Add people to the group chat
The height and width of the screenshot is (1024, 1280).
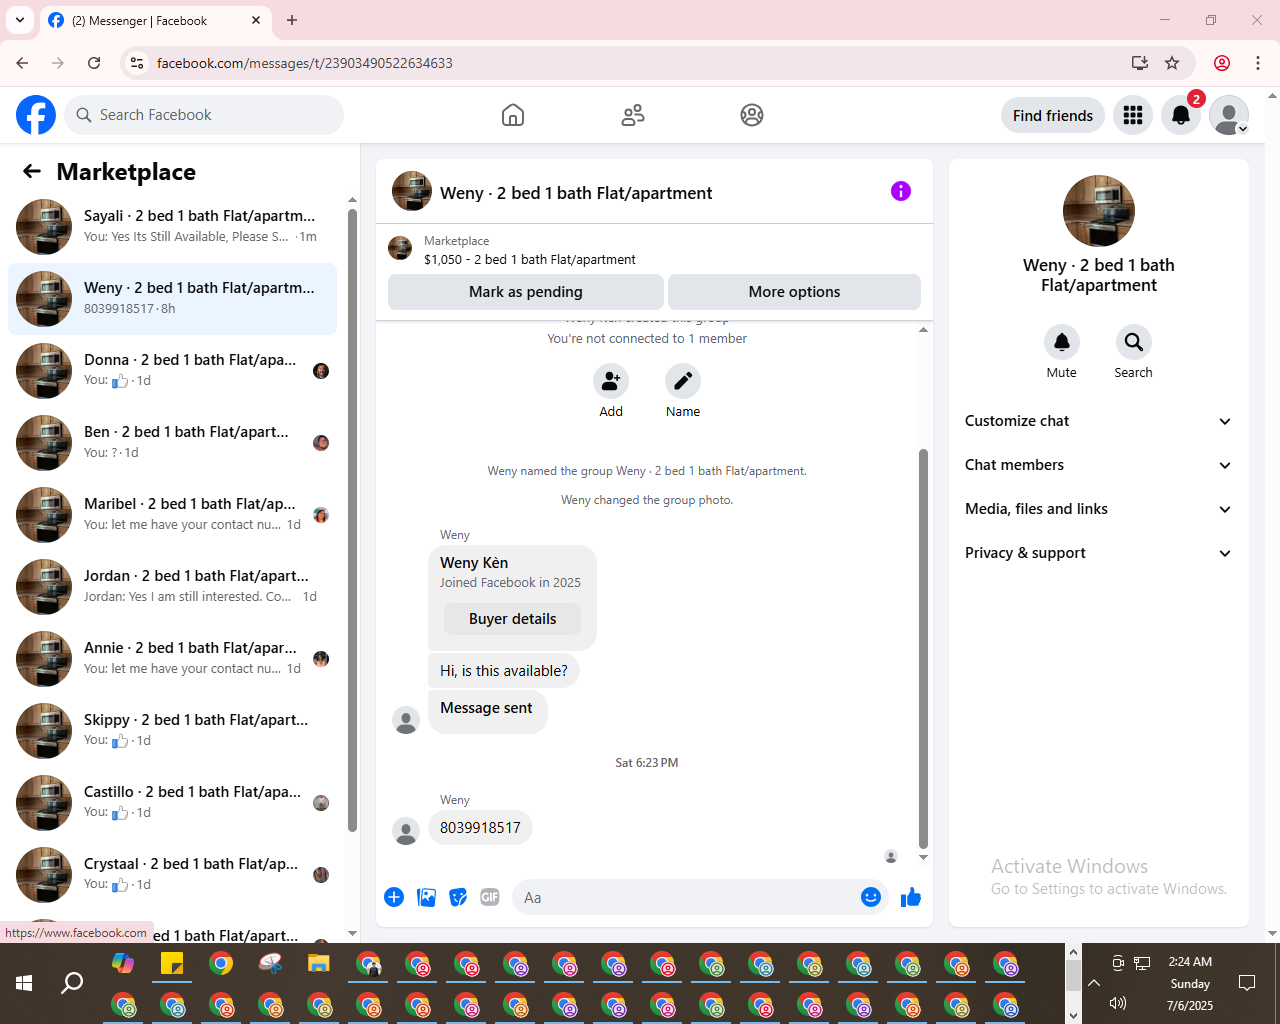[611, 381]
